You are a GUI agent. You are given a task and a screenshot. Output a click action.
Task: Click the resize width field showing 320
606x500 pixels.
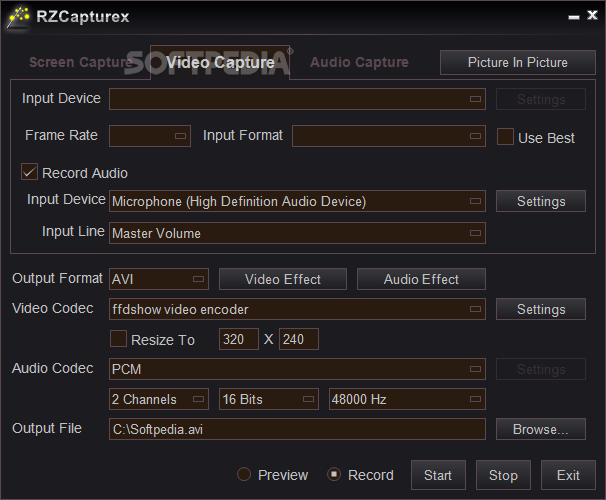pos(239,339)
